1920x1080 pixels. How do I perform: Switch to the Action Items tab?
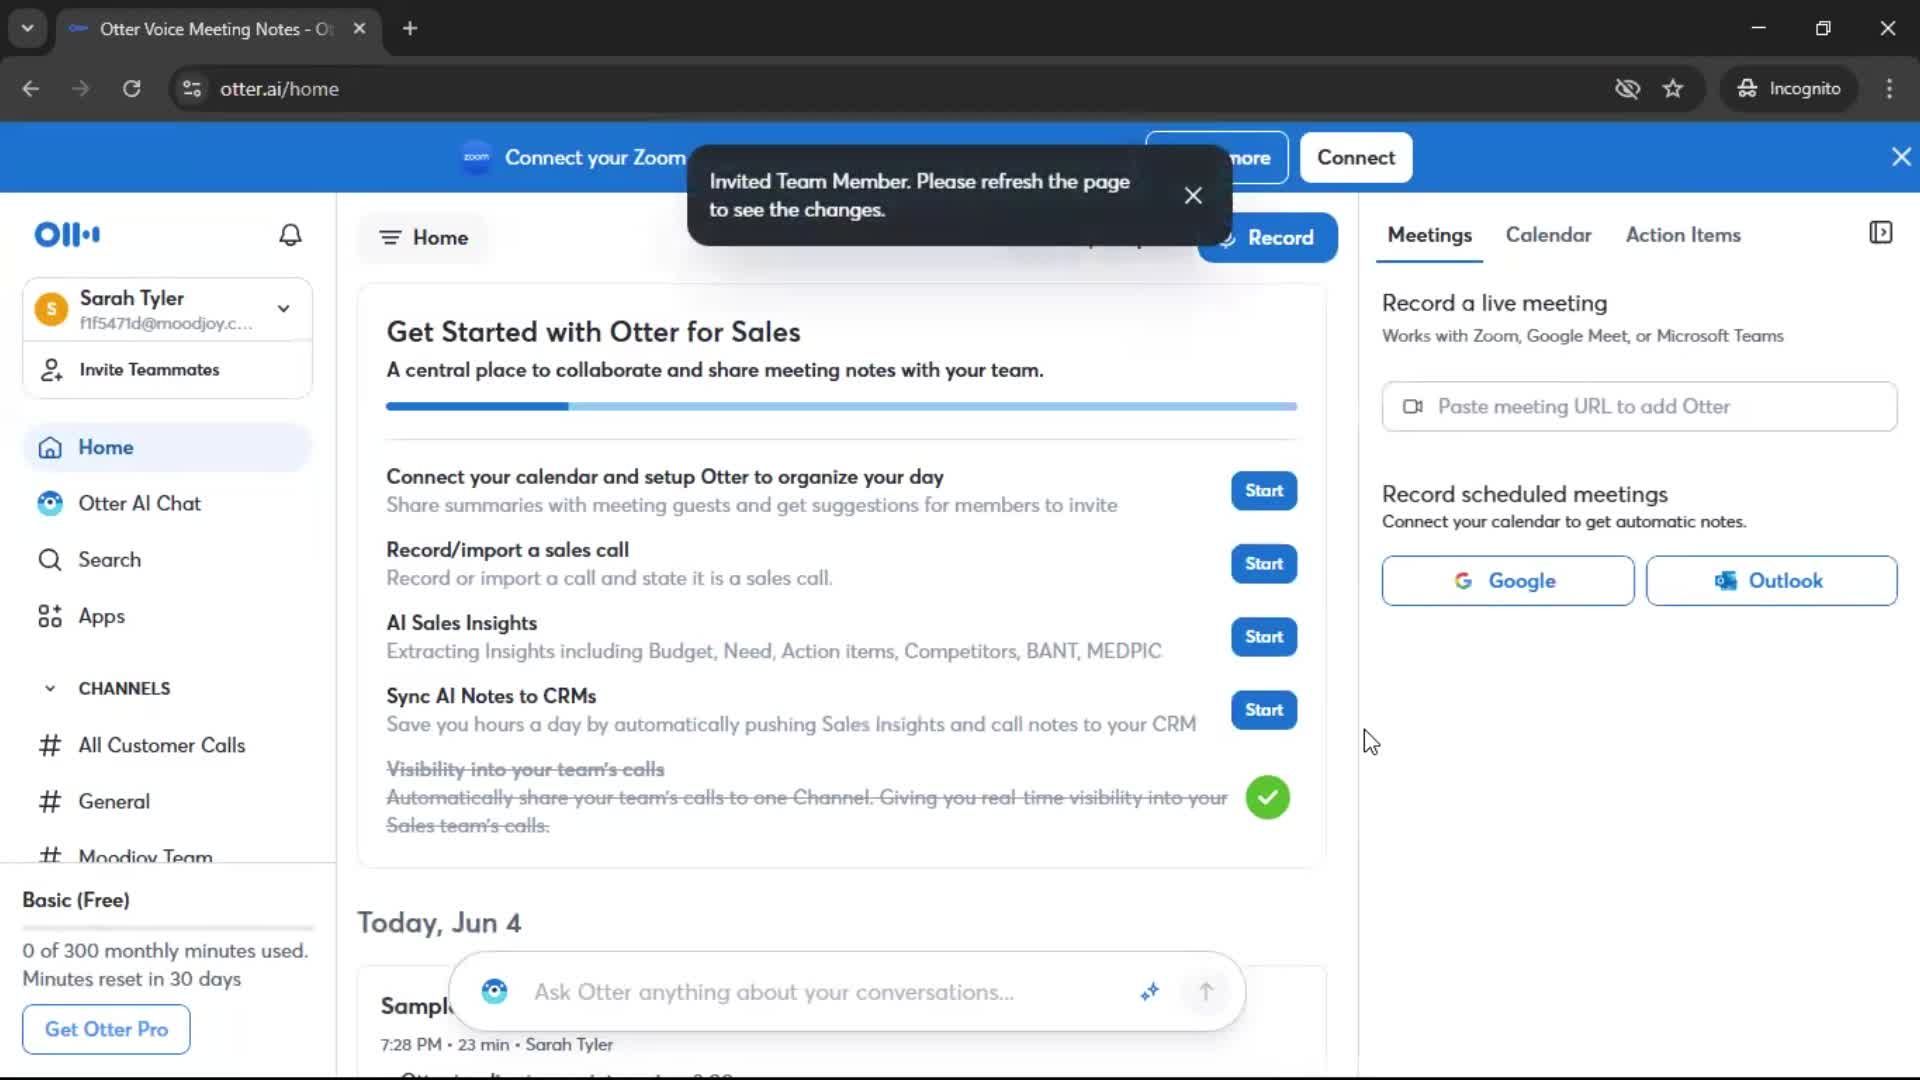[1683, 235]
